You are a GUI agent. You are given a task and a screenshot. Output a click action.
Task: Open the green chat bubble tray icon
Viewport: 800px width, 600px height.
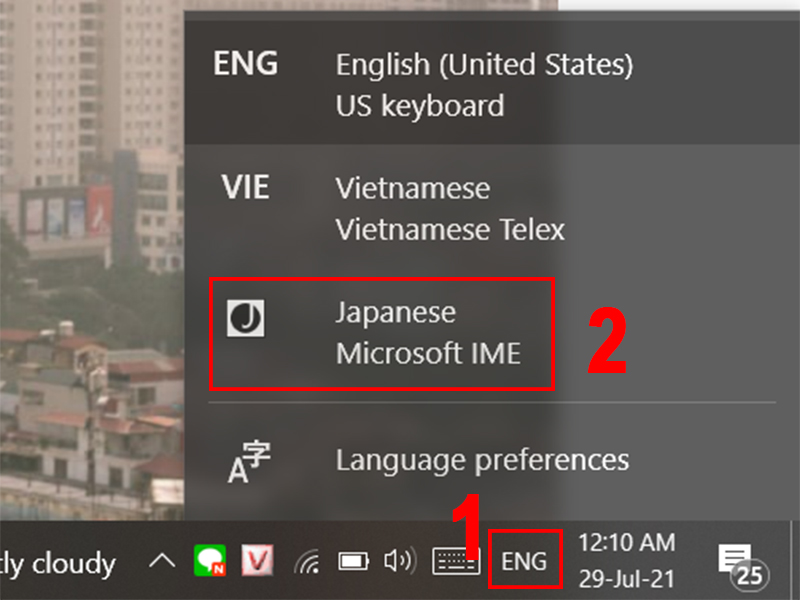click(210, 561)
